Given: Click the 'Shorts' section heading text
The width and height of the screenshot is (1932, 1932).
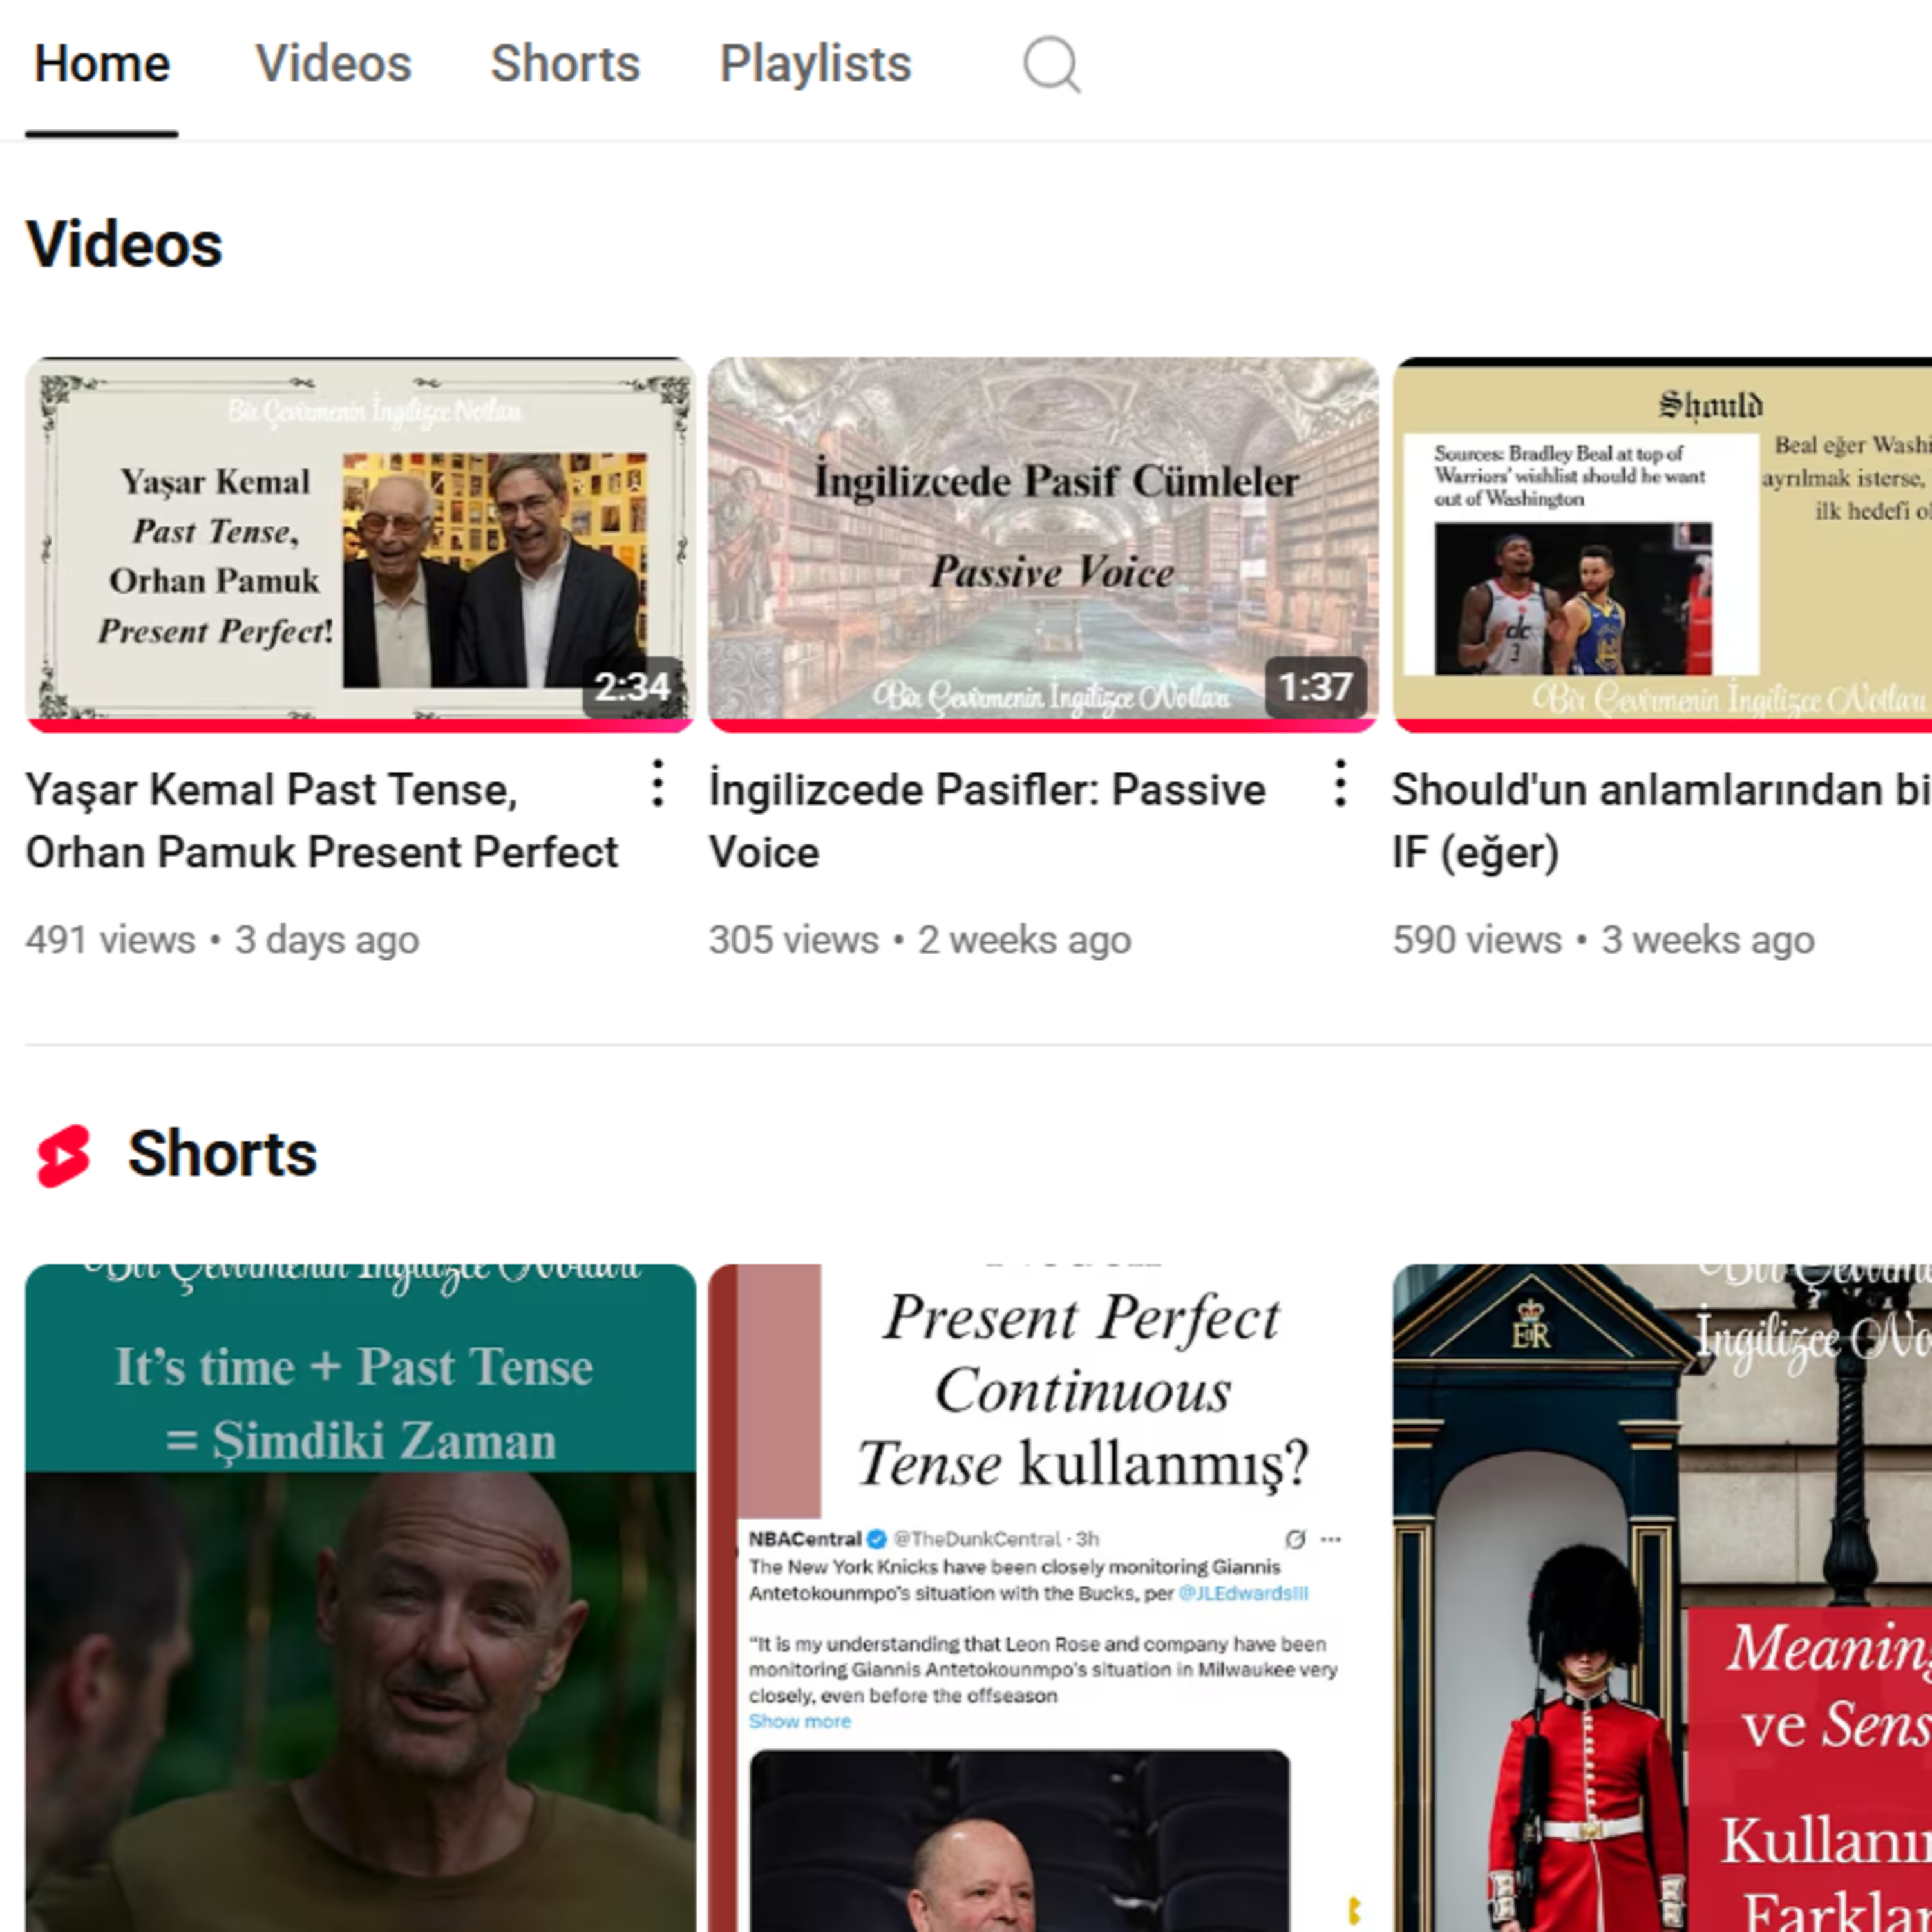Looking at the screenshot, I should (222, 1154).
